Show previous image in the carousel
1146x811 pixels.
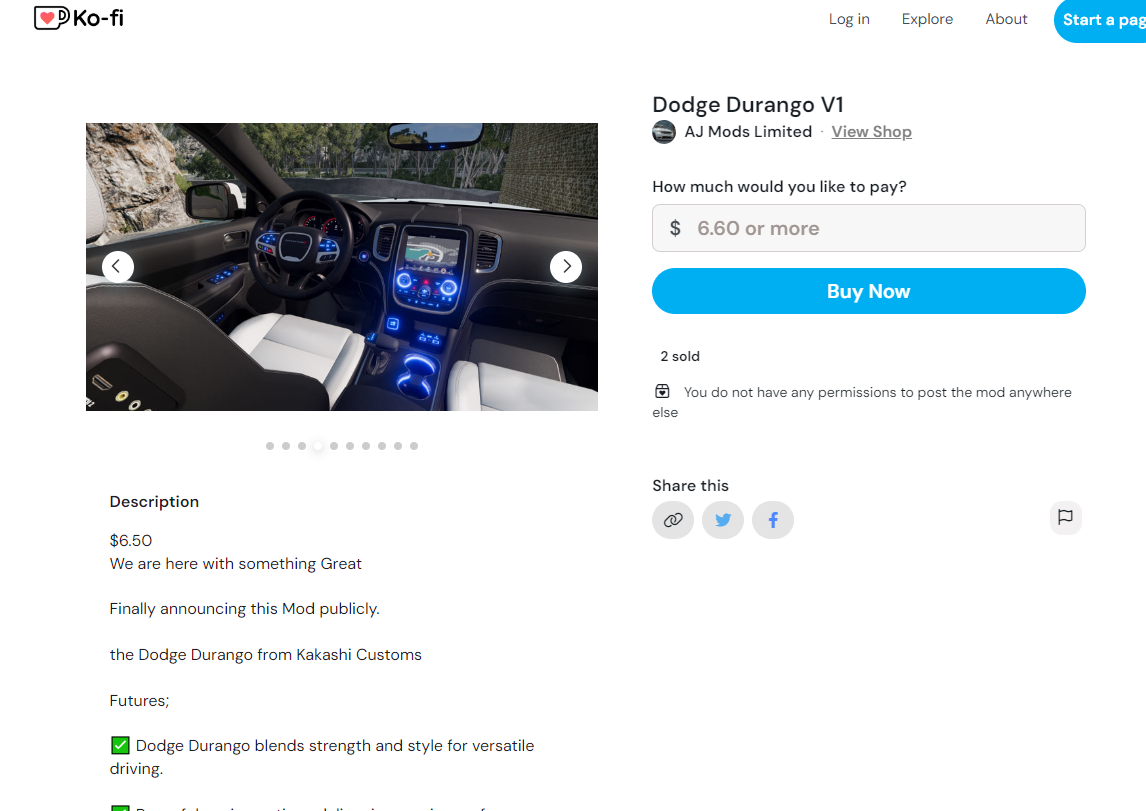coord(118,267)
